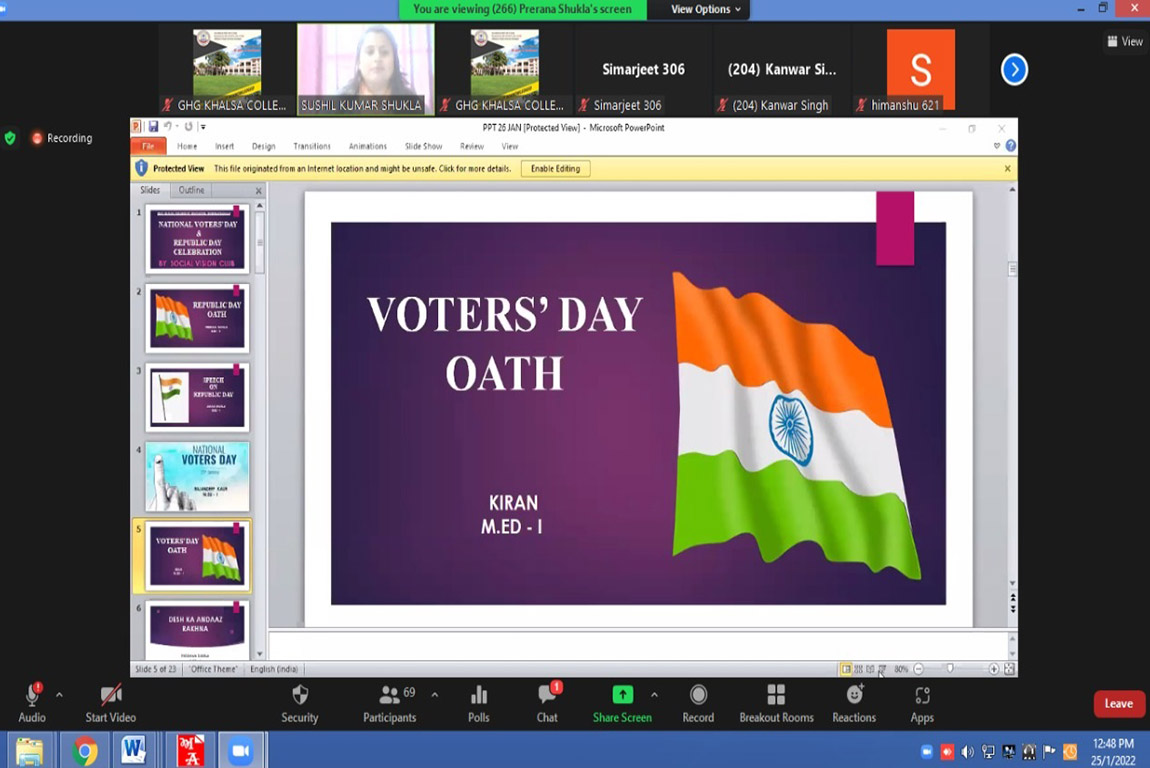This screenshot has width=1150, height=768.
Task: Toggle Fit slide to current window
Action: pyautogui.click(x=1009, y=669)
